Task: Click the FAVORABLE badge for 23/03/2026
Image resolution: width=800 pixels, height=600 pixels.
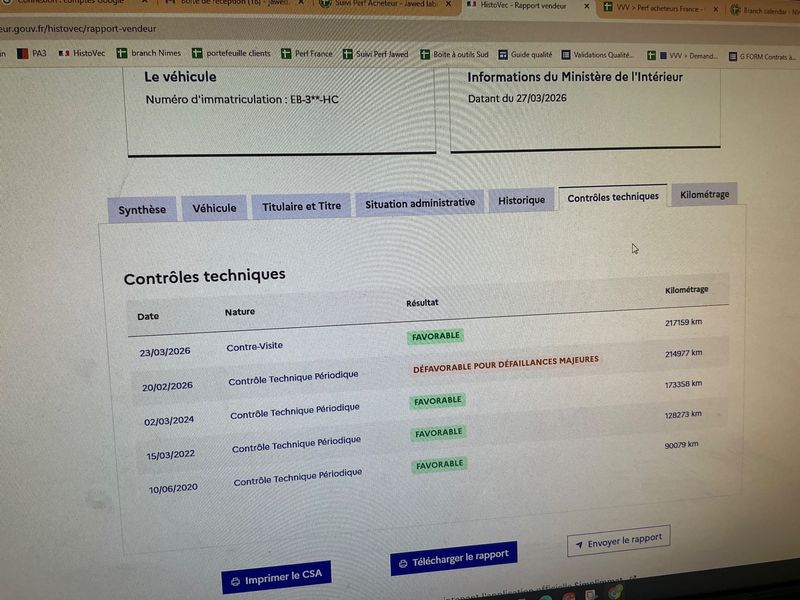Action: (x=436, y=336)
